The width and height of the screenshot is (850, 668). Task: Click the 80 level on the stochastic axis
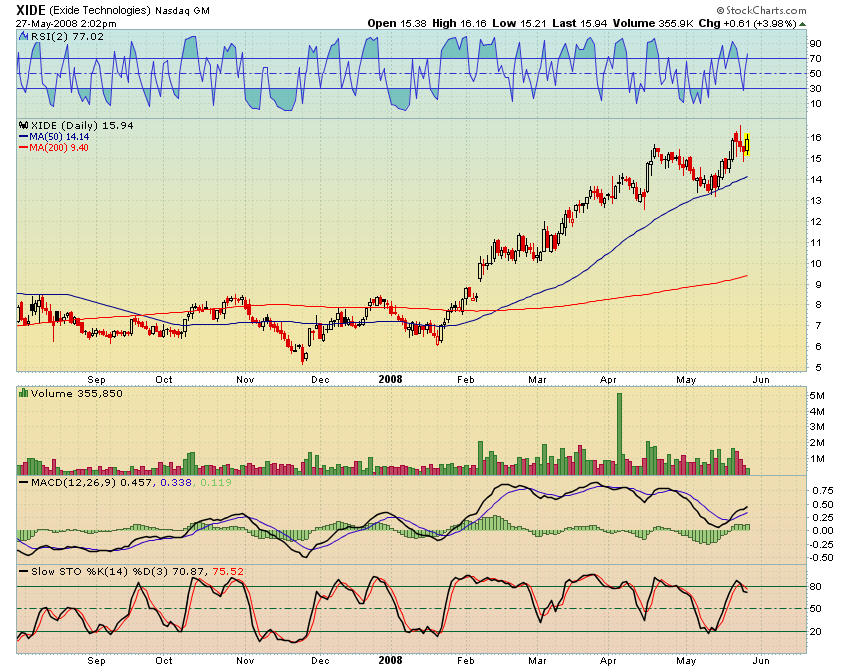815,587
